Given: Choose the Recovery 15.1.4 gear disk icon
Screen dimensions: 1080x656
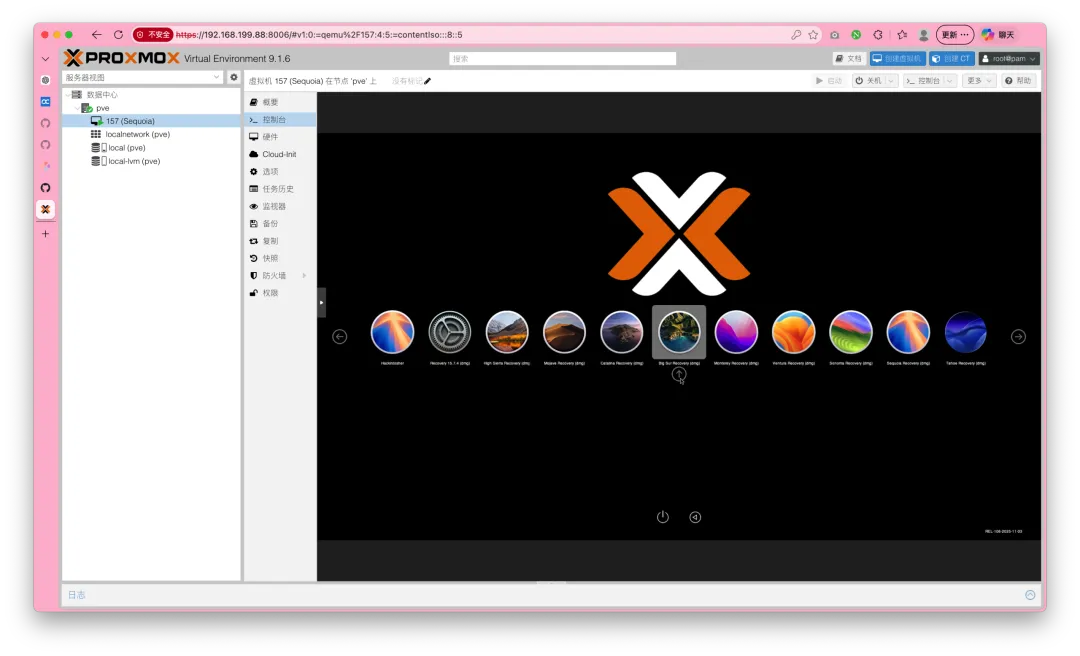Looking at the screenshot, I should click(x=449, y=331).
